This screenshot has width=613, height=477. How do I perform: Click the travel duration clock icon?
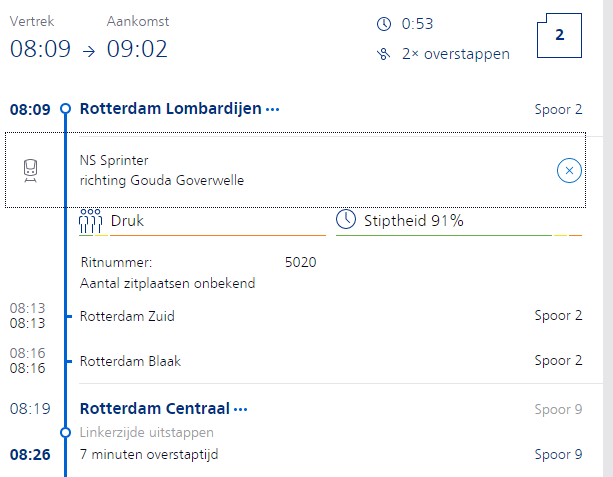pos(384,24)
